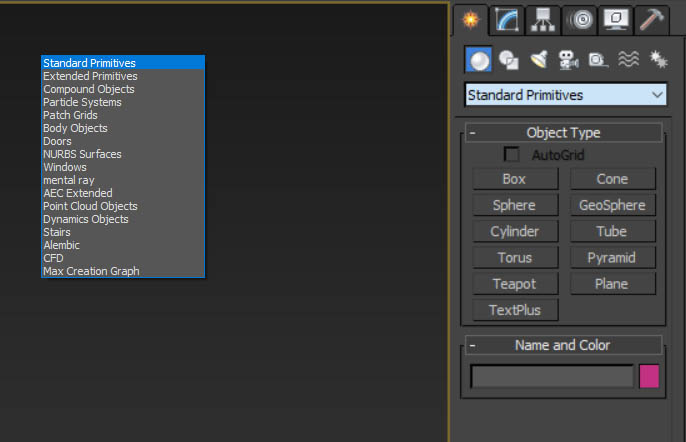Select the Helpers category icon
The width and height of the screenshot is (686, 442).
pyautogui.click(x=598, y=60)
